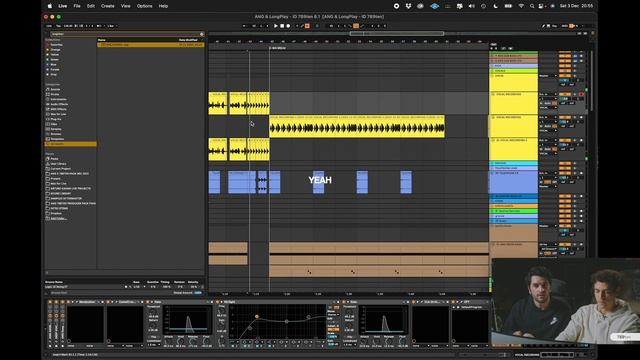
Task: Open Instruments category in browser
Action: click(58, 99)
